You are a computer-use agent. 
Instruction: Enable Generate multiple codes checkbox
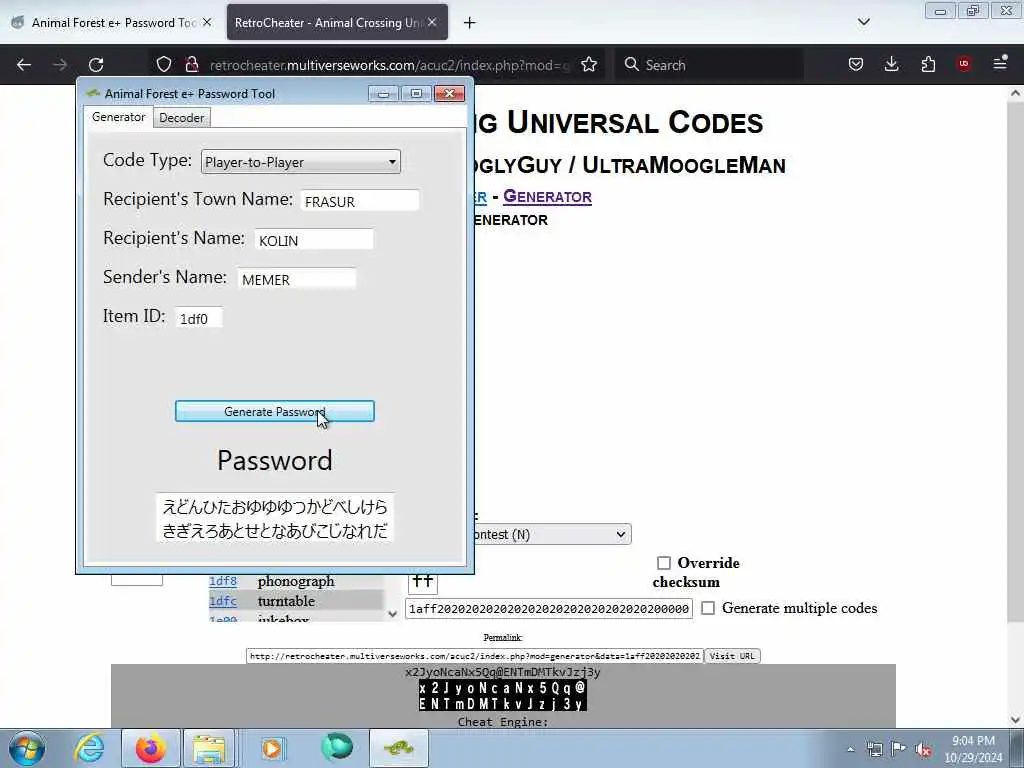tap(708, 608)
